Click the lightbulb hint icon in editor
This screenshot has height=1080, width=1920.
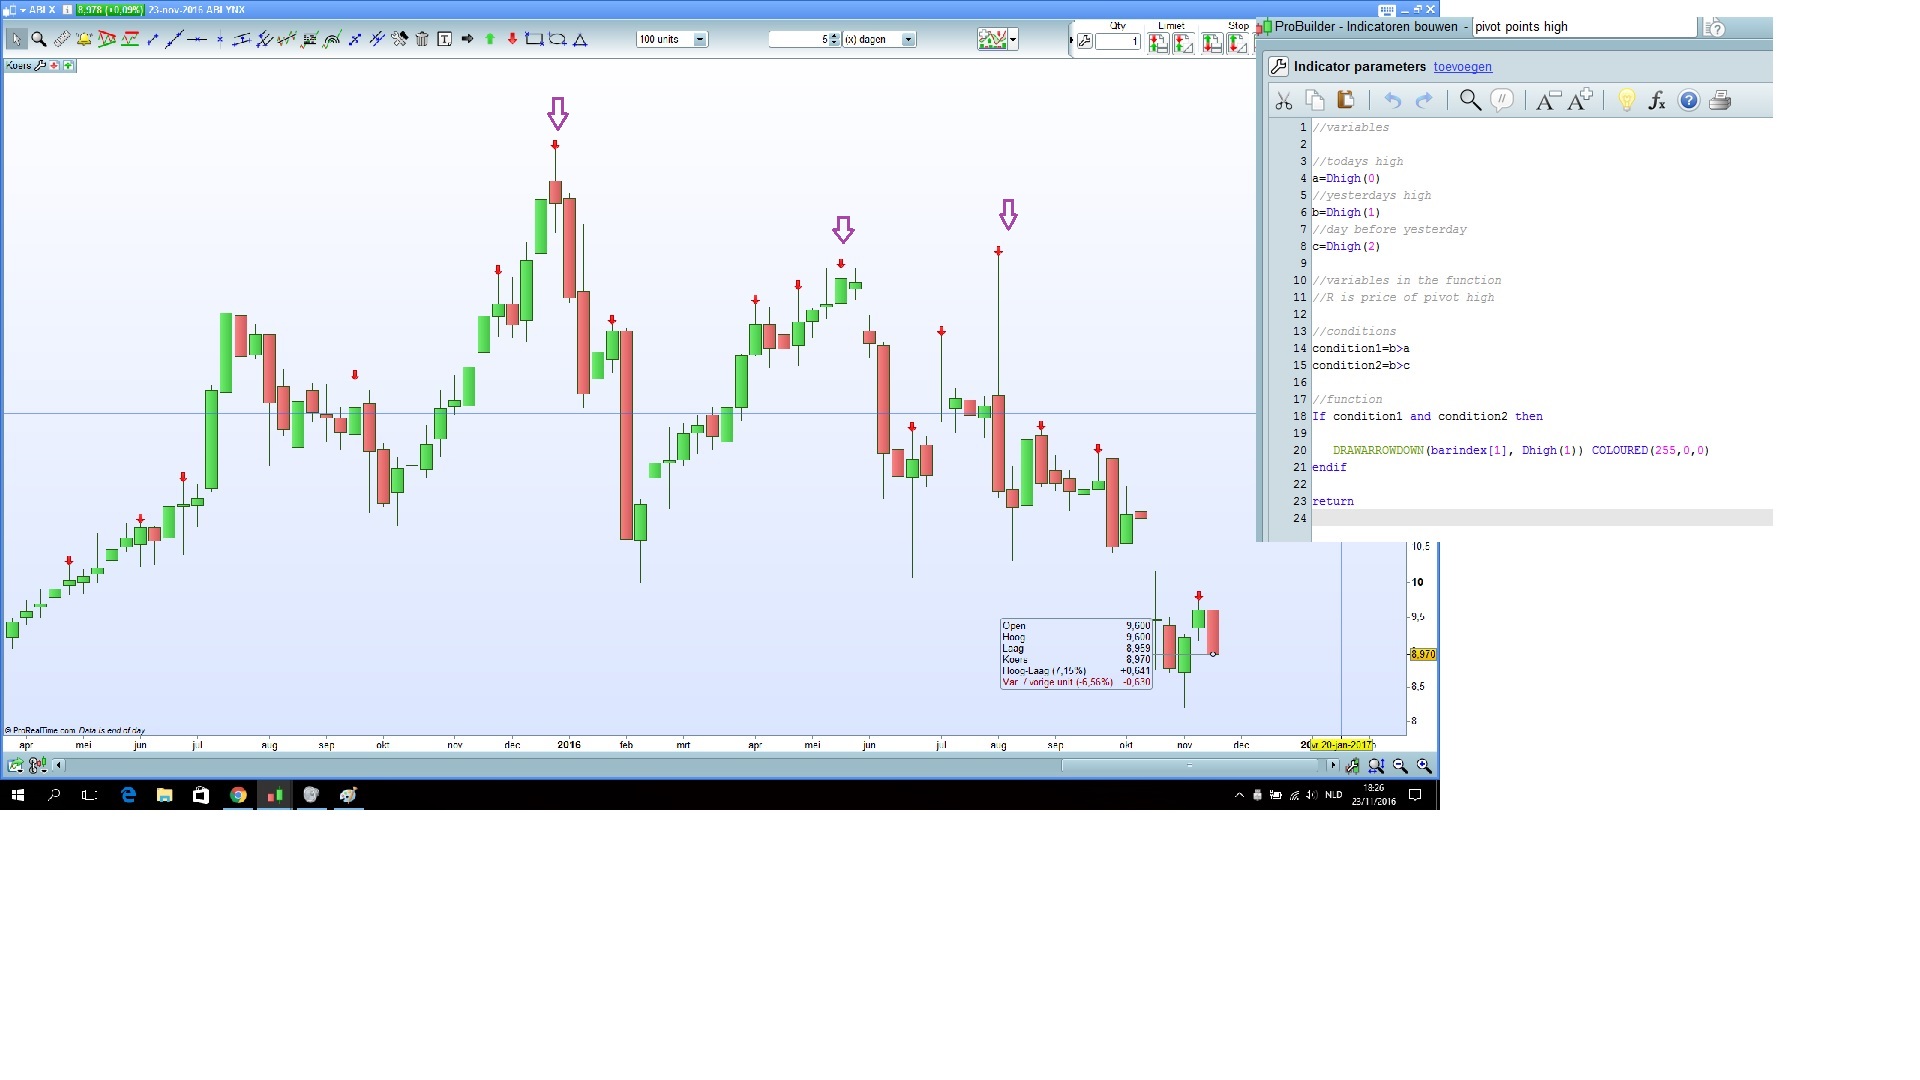coord(1626,100)
